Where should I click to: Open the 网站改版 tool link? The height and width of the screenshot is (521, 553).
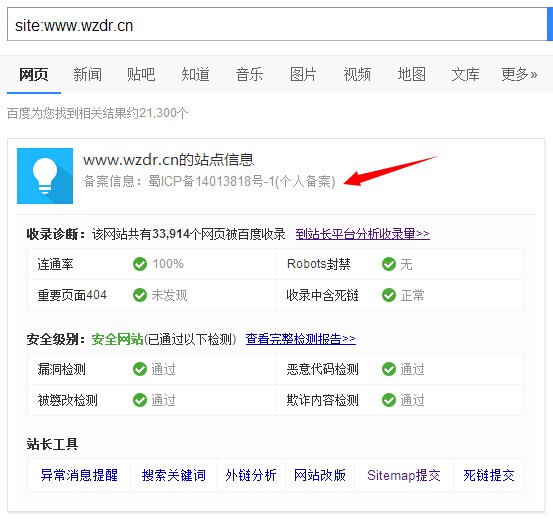(320, 475)
